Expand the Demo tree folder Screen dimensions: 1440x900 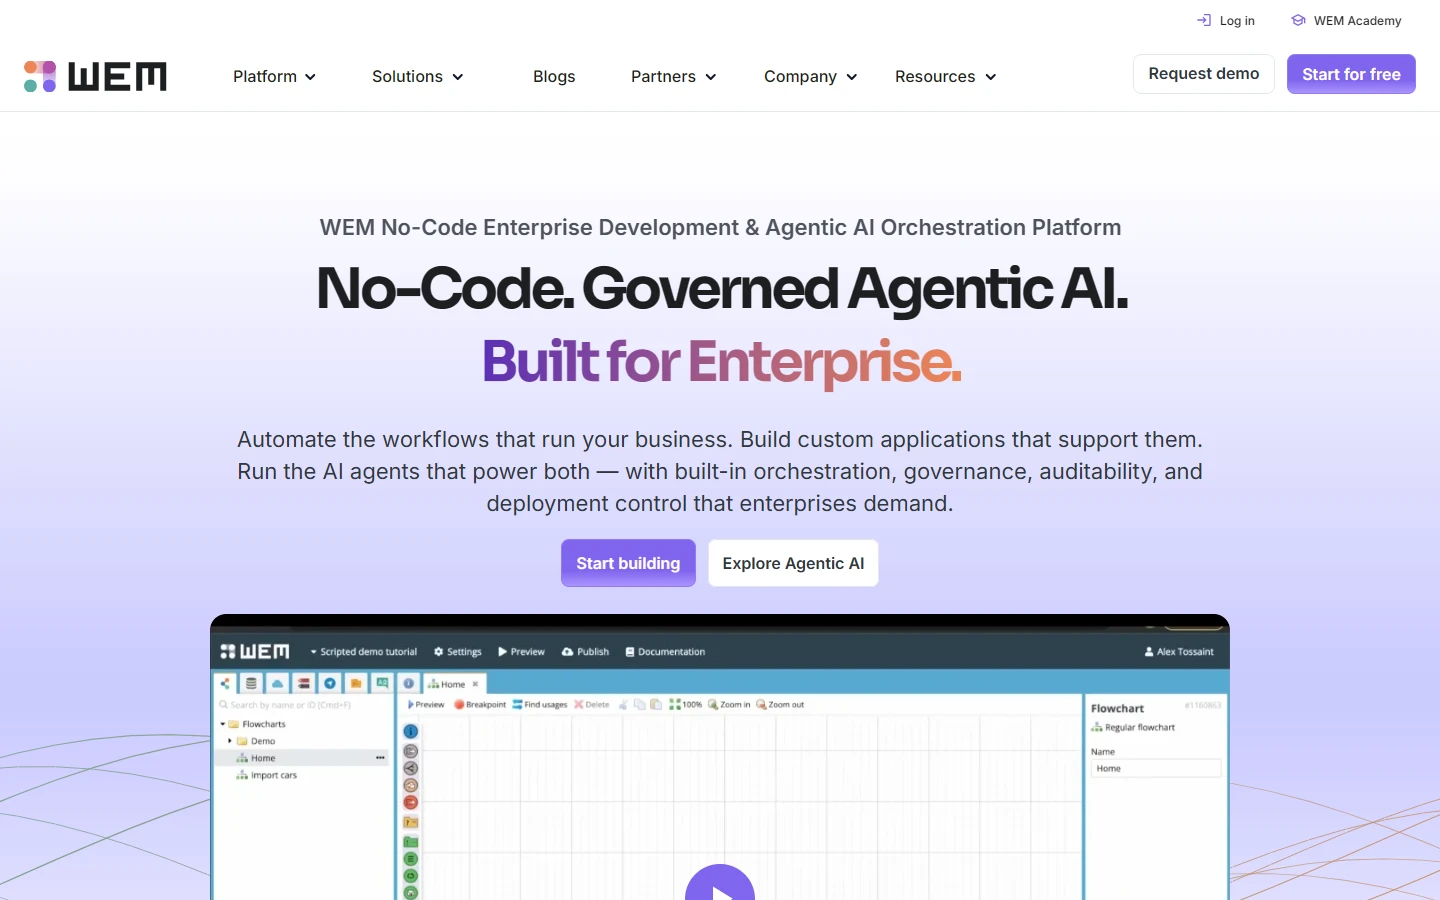230,741
